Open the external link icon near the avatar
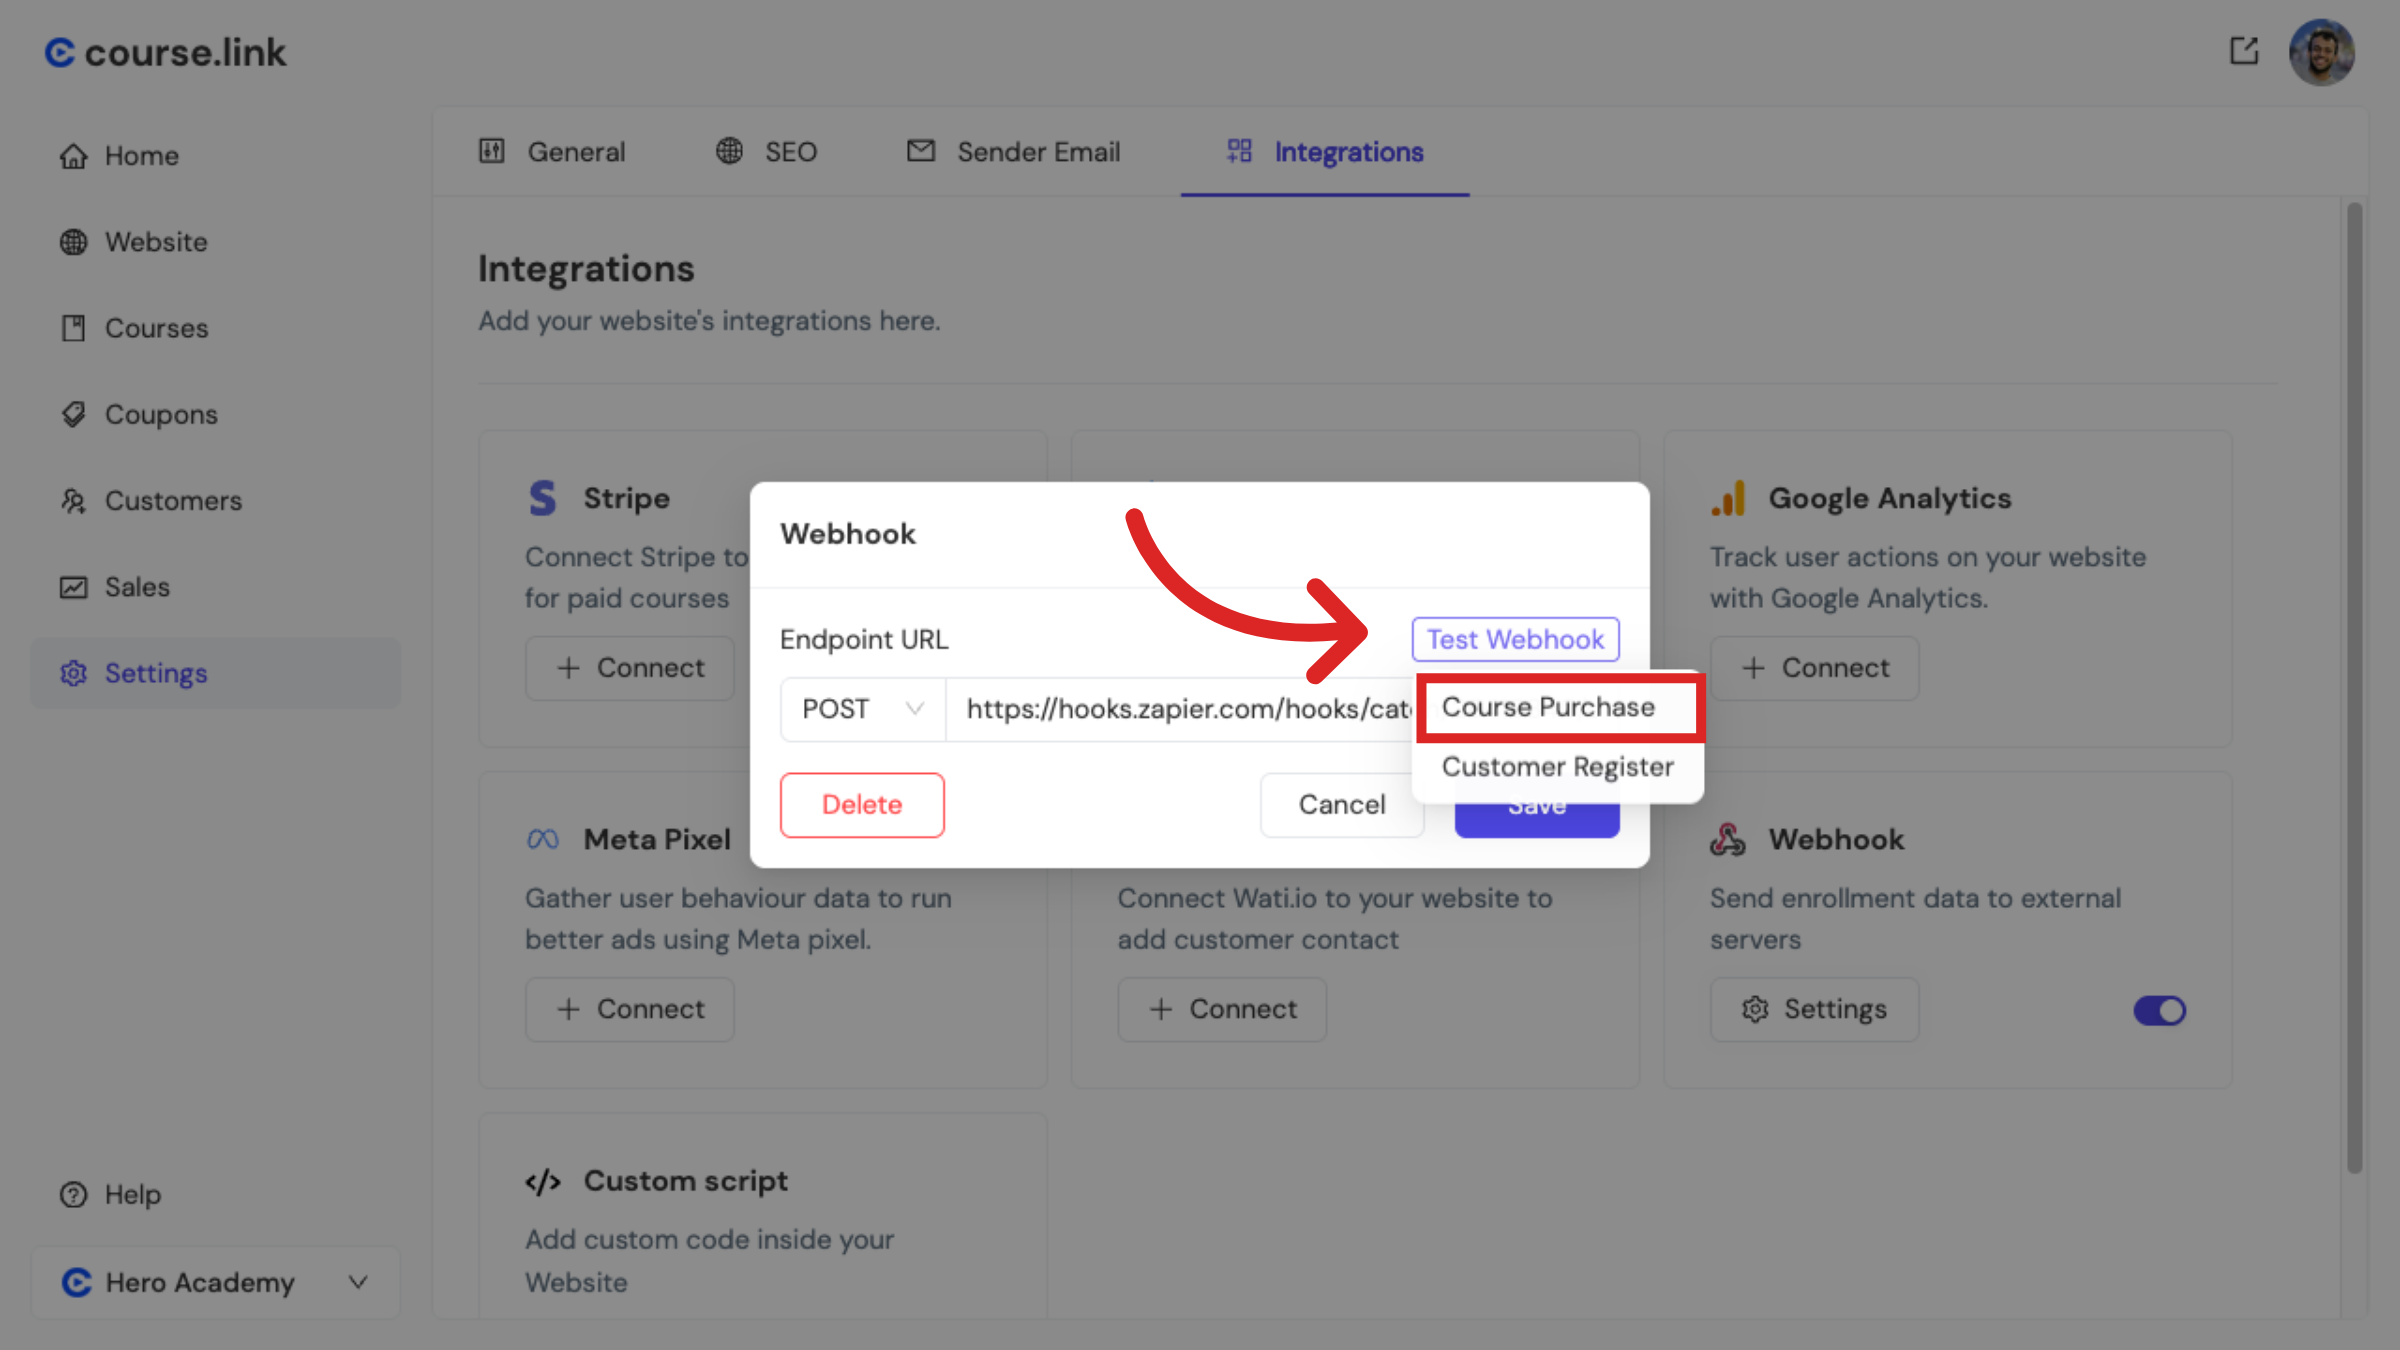This screenshot has height=1350, width=2400. (x=2245, y=51)
